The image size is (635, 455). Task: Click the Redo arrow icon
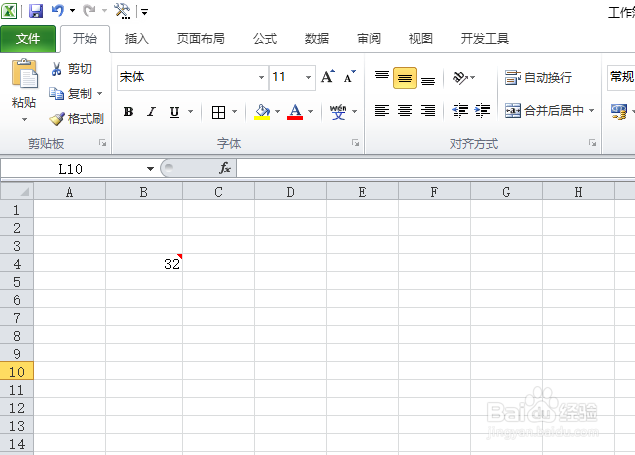(89, 11)
